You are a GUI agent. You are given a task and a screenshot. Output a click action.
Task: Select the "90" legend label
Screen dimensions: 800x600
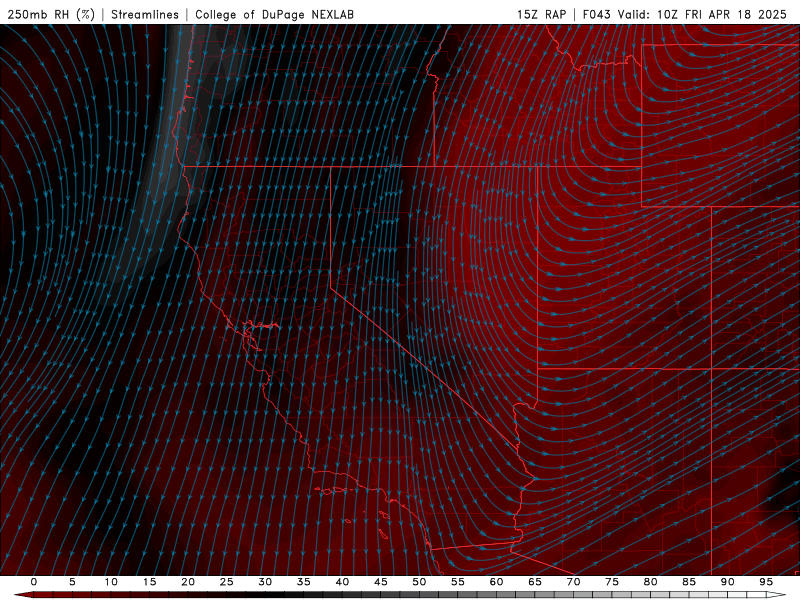click(x=727, y=582)
